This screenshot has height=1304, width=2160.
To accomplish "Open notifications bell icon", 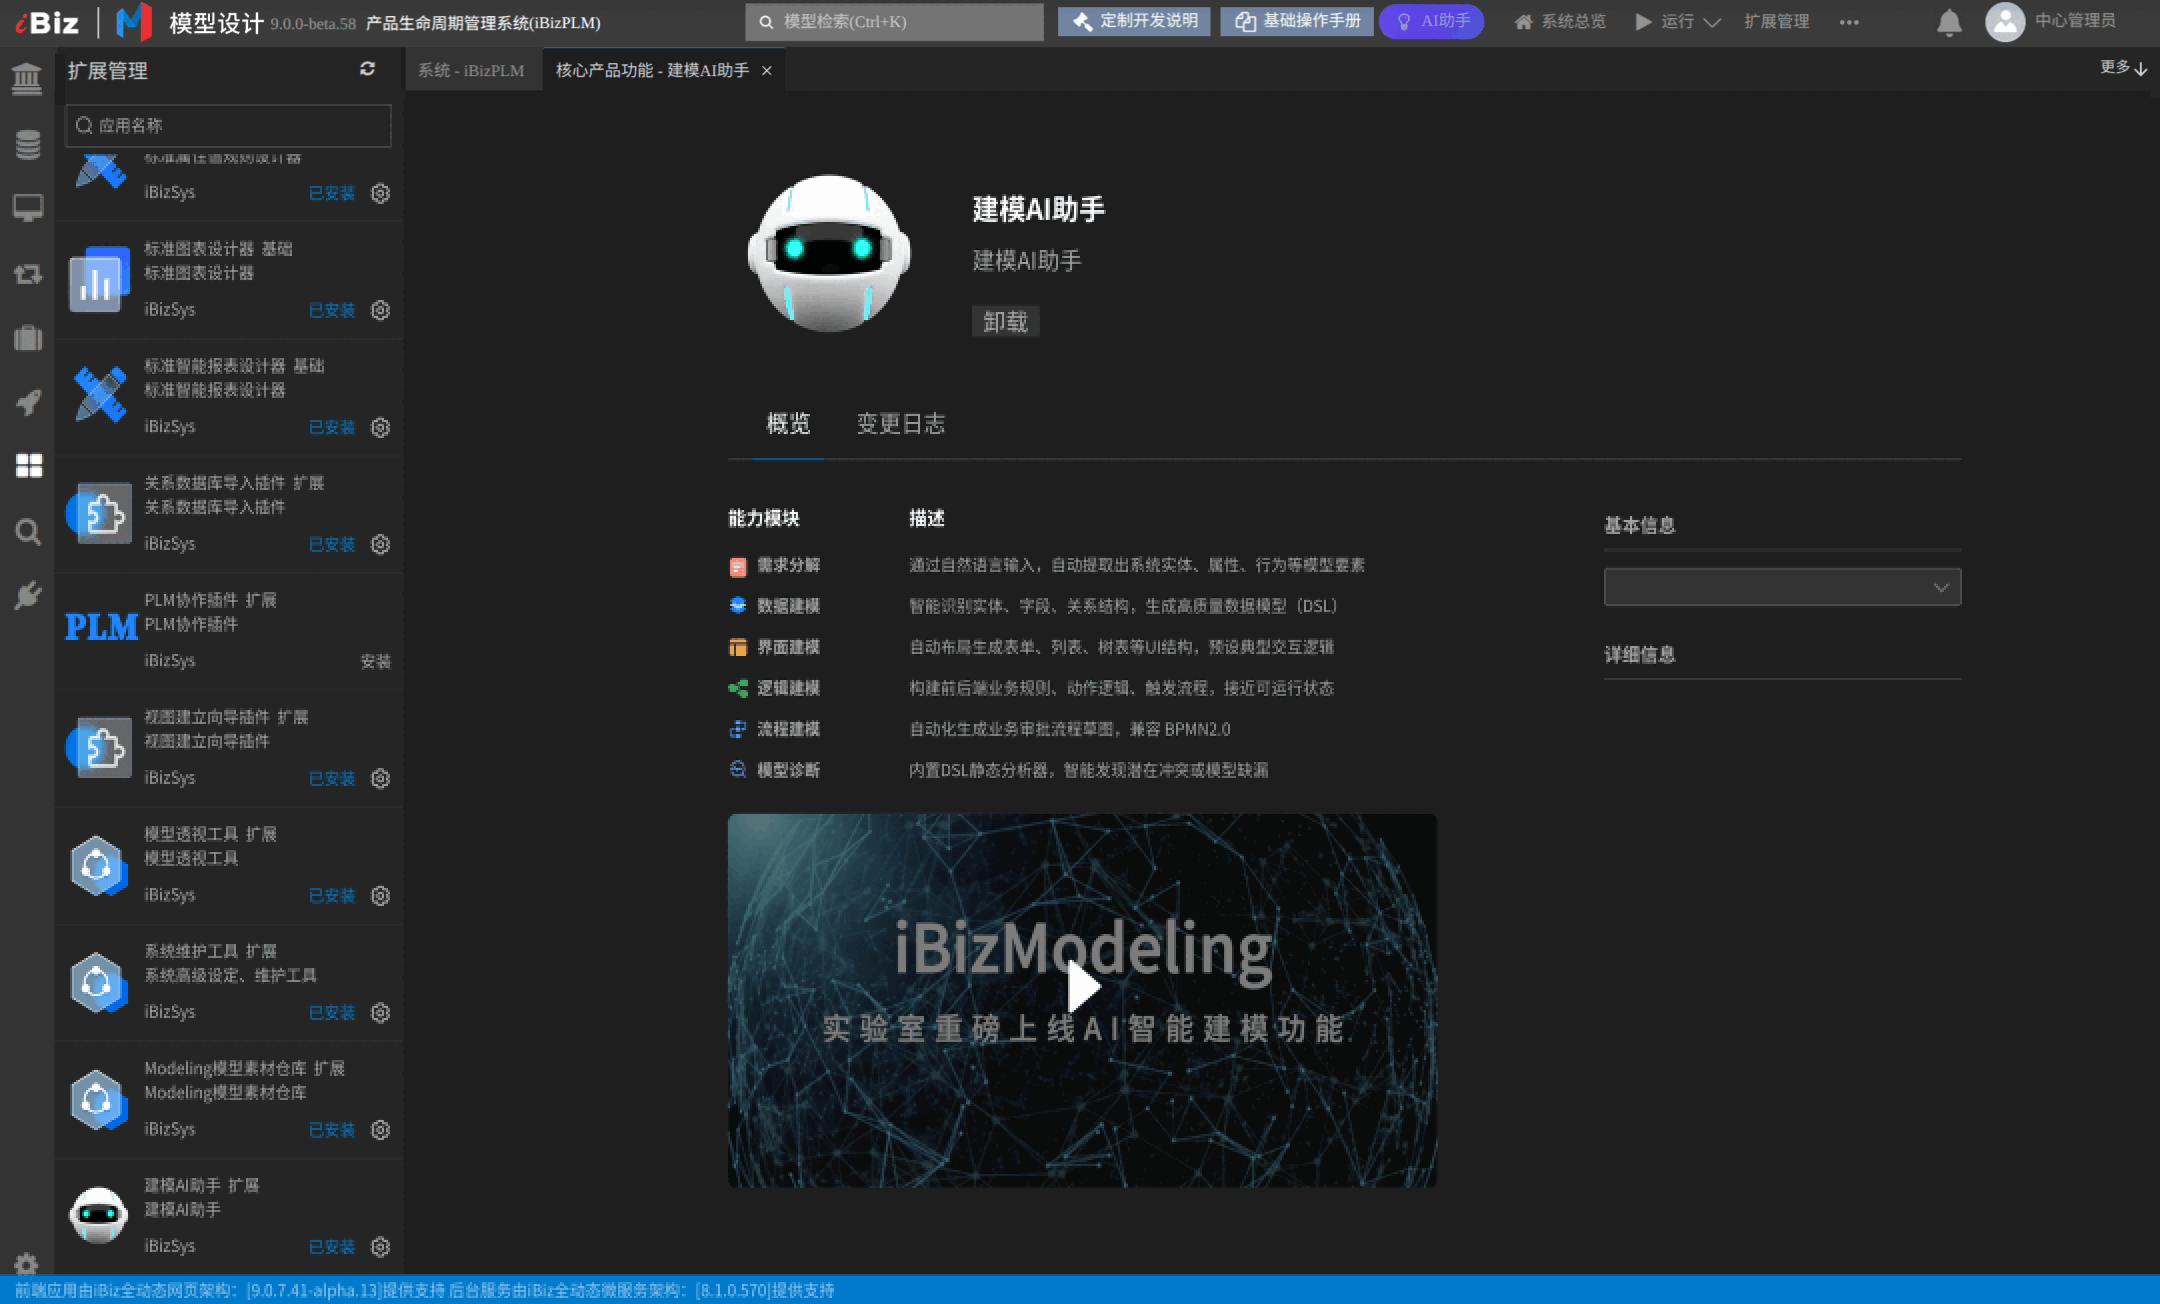I will tap(1948, 22).
